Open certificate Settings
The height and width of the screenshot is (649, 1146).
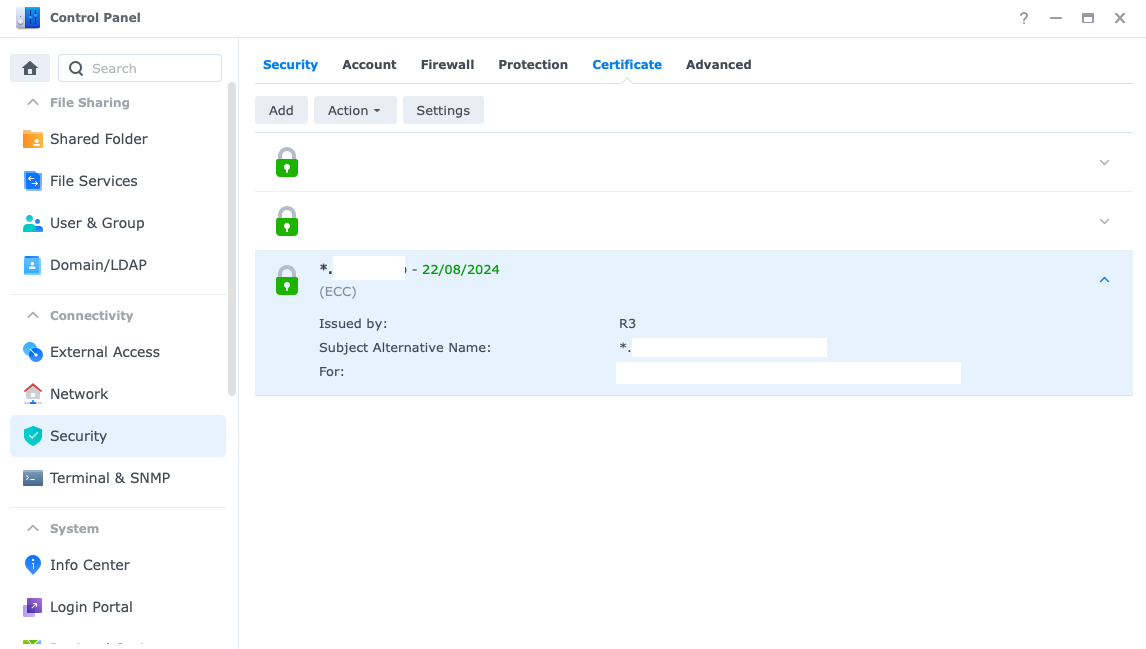[443, 110]
